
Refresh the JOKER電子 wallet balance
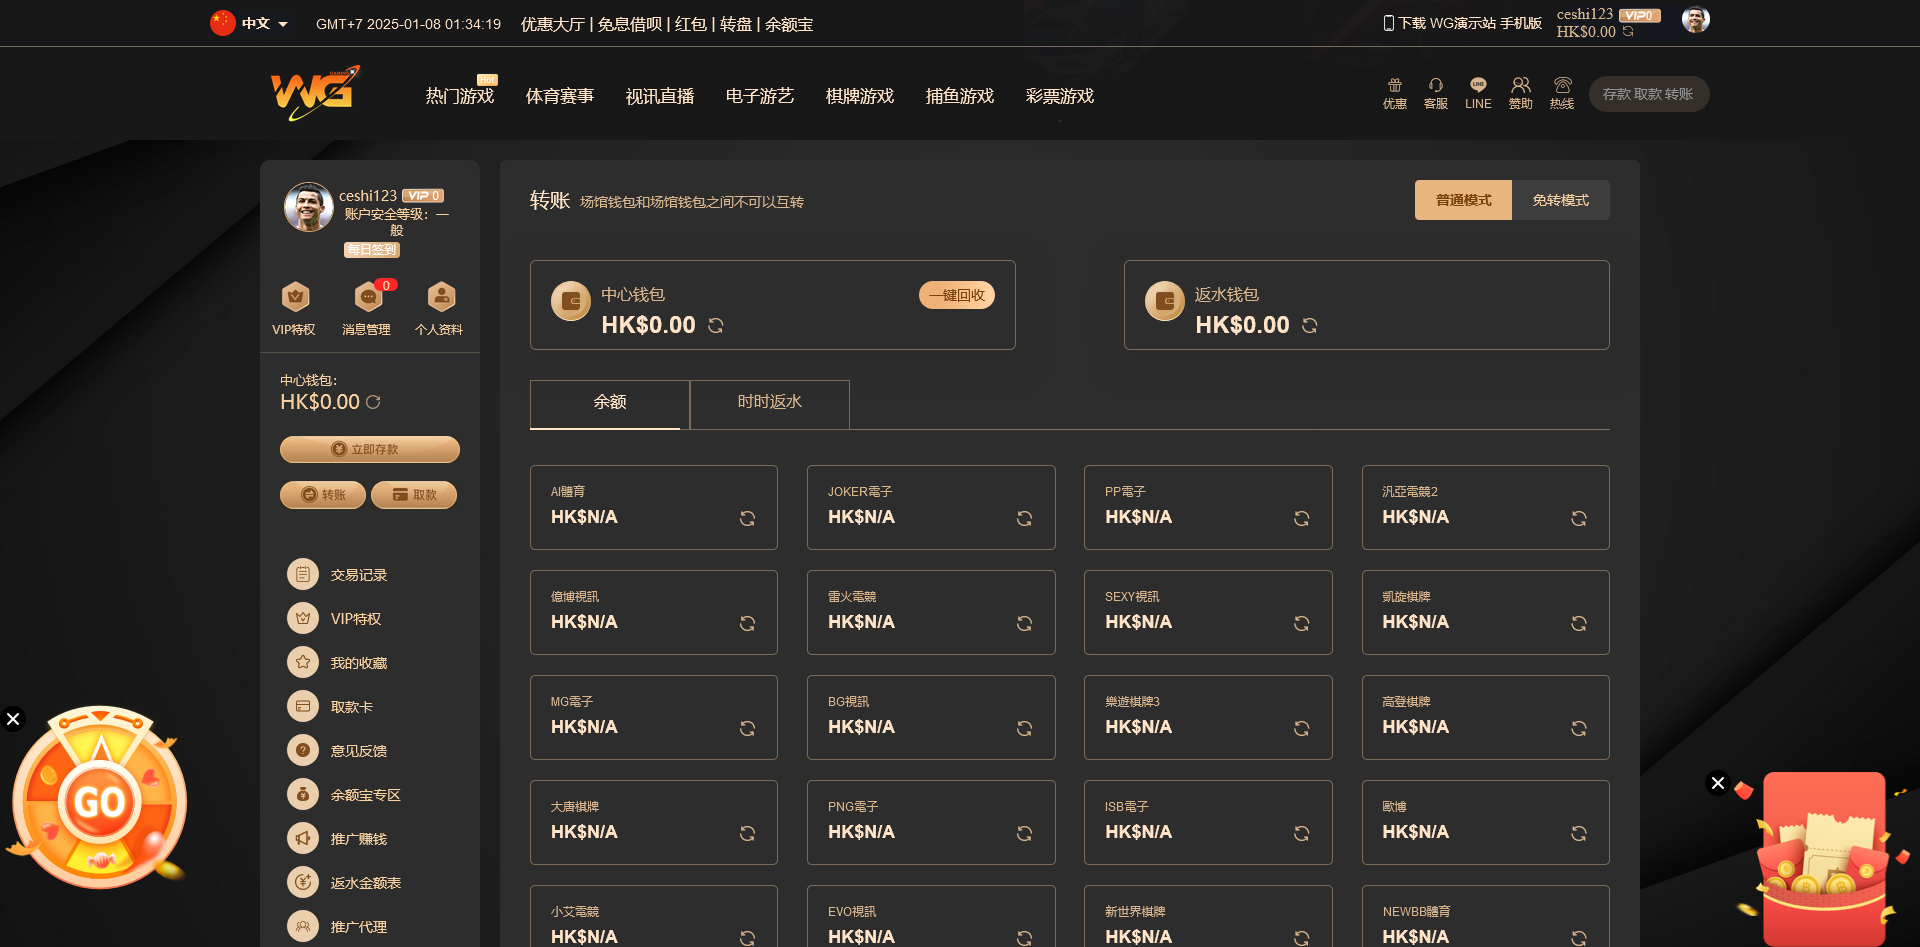click(1024, 518)
